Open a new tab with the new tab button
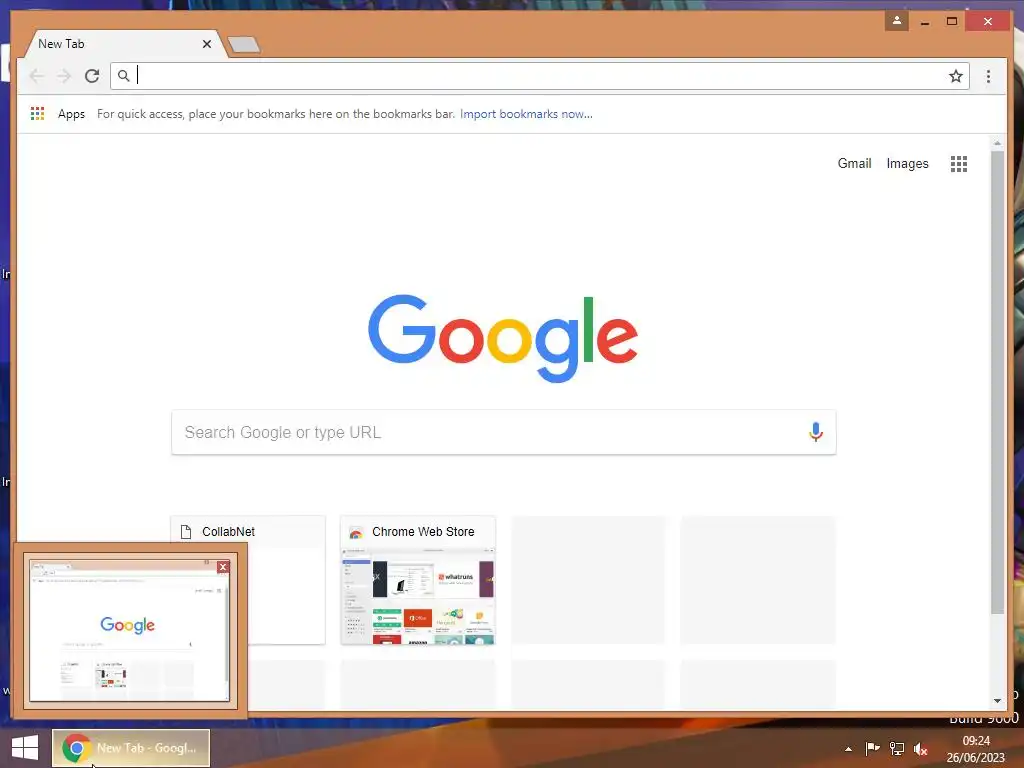1024x768 pixels. pyautogui.click(x=244, y=44)
